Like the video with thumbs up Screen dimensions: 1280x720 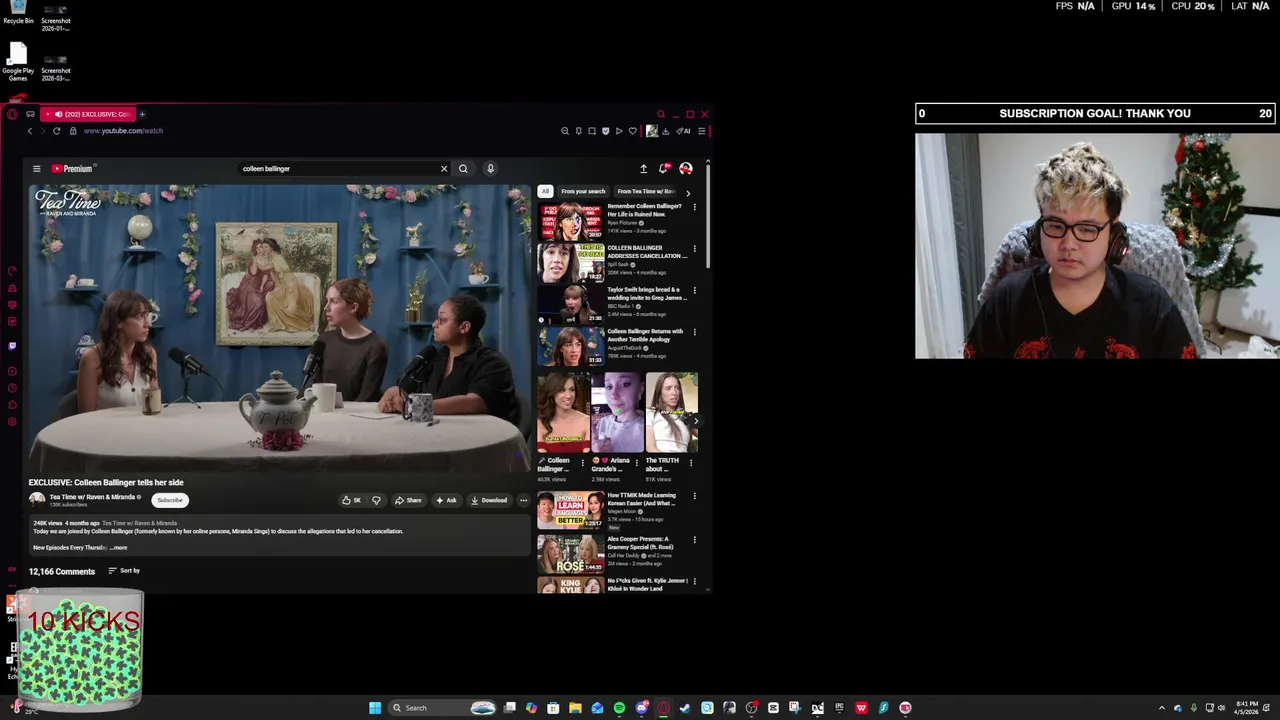tap(351, 500)
